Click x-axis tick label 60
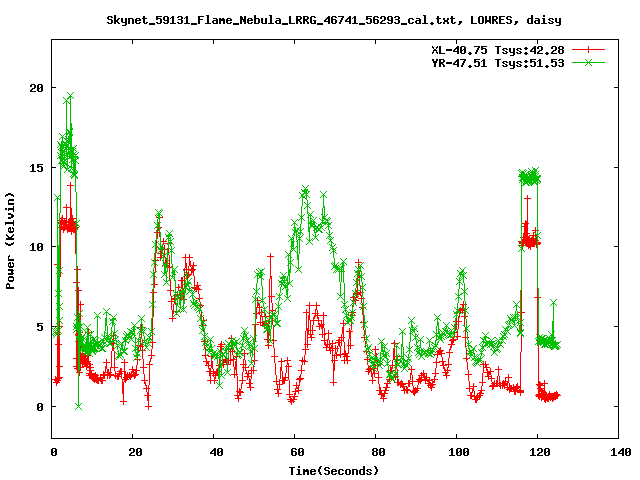Viewport: 640px width, 480px height. [297, 452]
